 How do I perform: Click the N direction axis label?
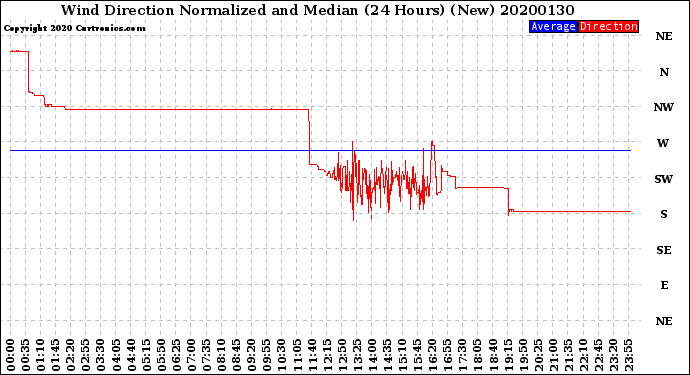(664, 72)
